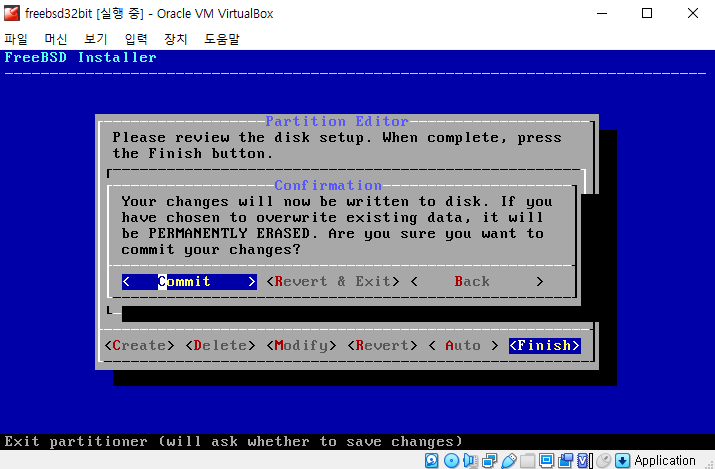Click the FreeBSD Installer header text
The image size is (715, 469).
[x=81, y=57]
